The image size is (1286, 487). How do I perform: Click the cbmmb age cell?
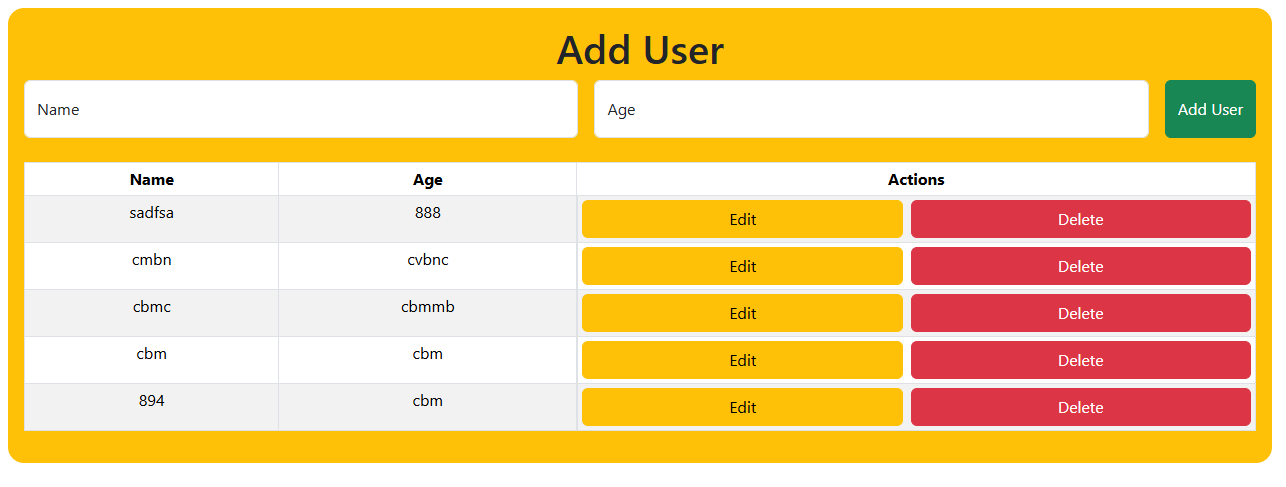click(428, 307)
